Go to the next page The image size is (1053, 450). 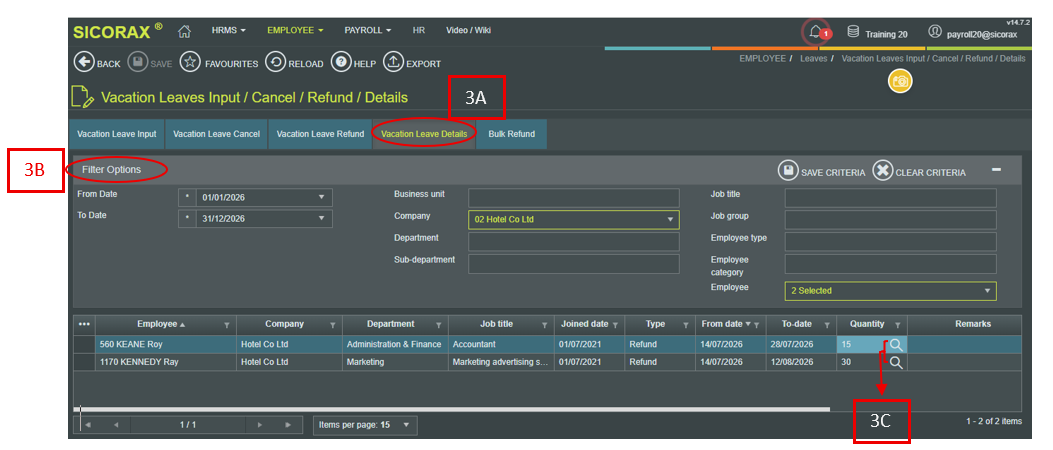(261, 425)
